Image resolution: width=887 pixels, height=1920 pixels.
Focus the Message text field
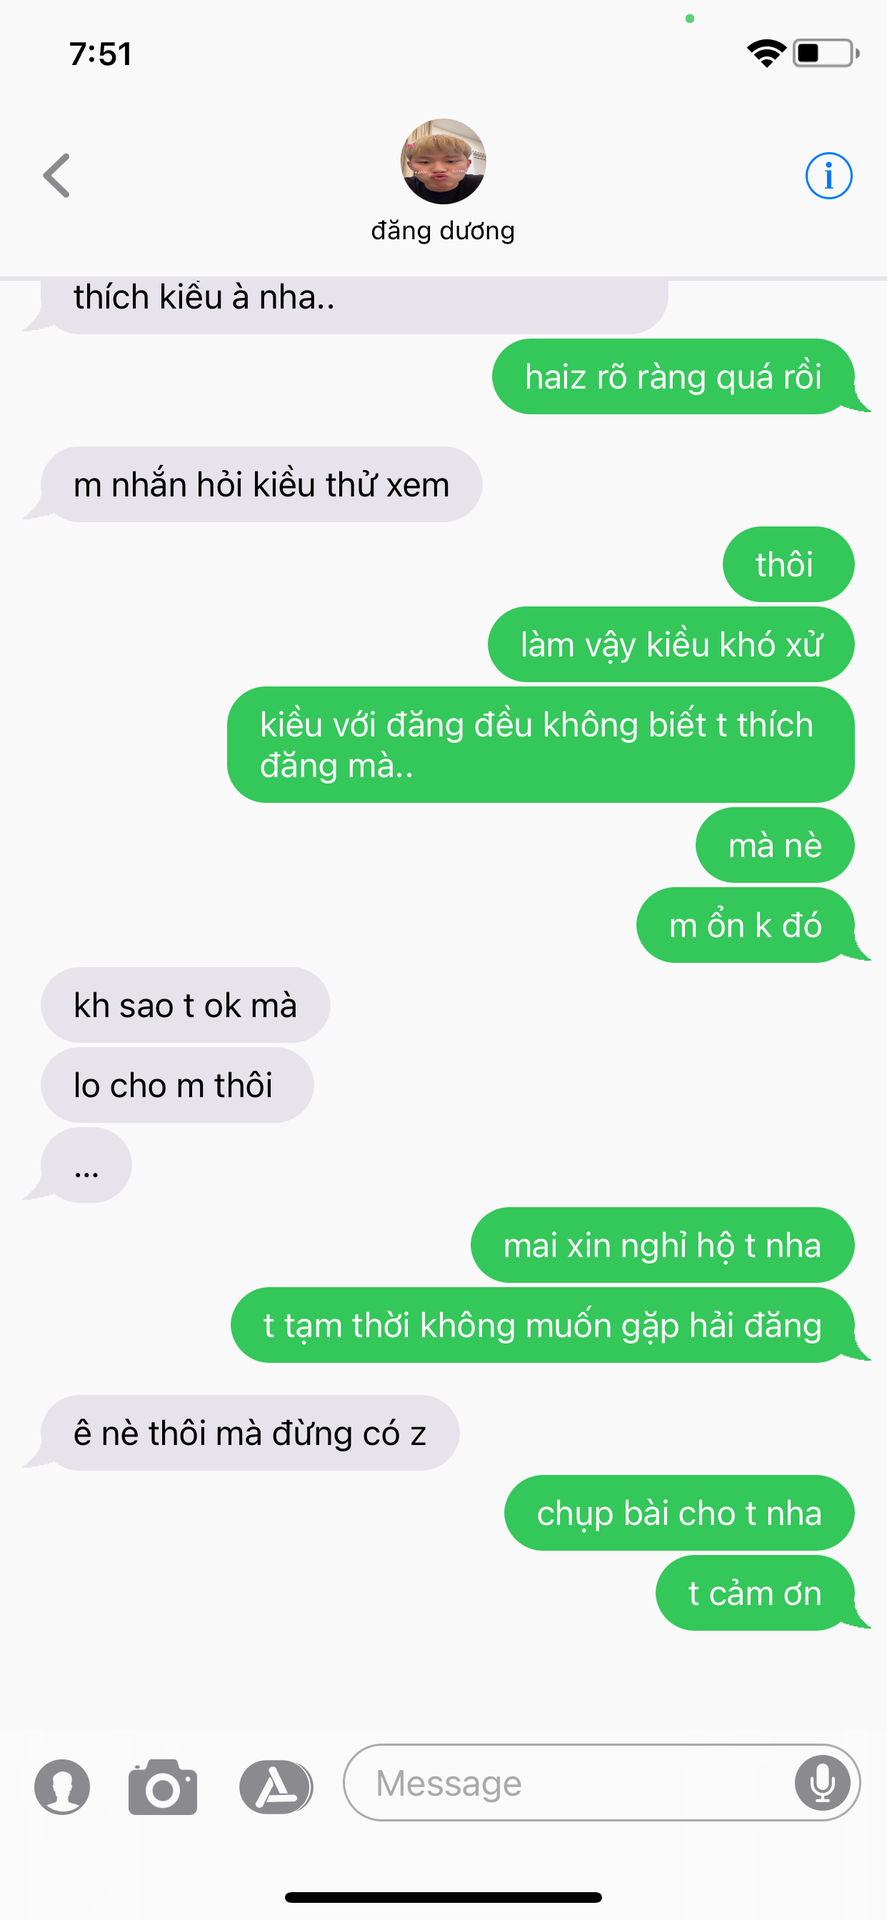[x=602, y=1783]
